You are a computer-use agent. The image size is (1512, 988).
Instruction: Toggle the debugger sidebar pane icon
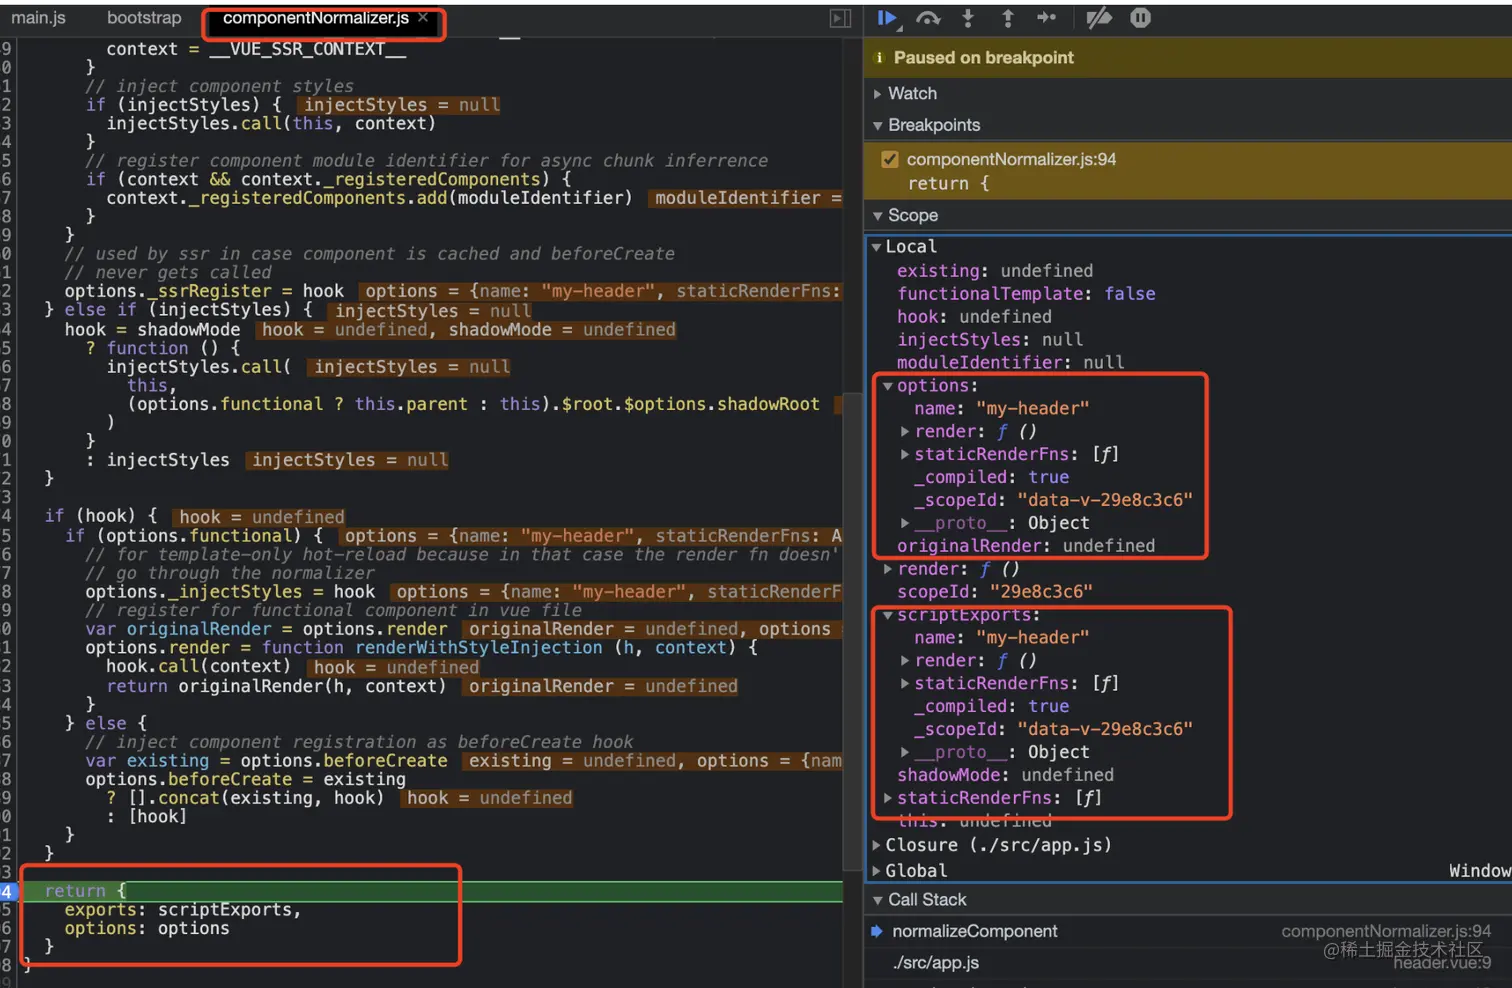[x=841, y=18]
